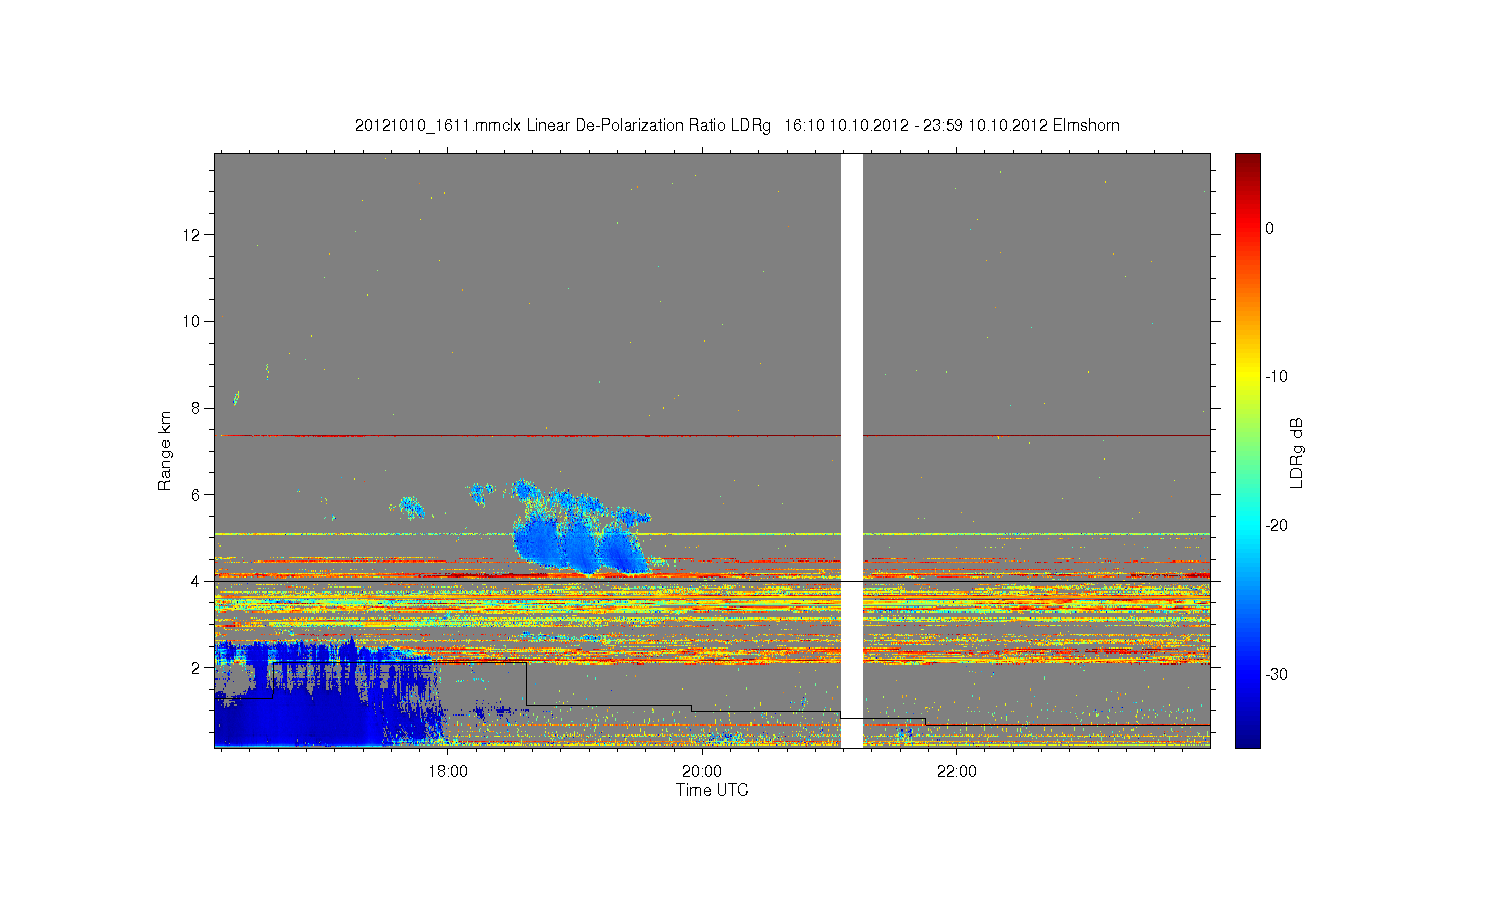Click the 10 km range tick label

(x=193, y=321)
